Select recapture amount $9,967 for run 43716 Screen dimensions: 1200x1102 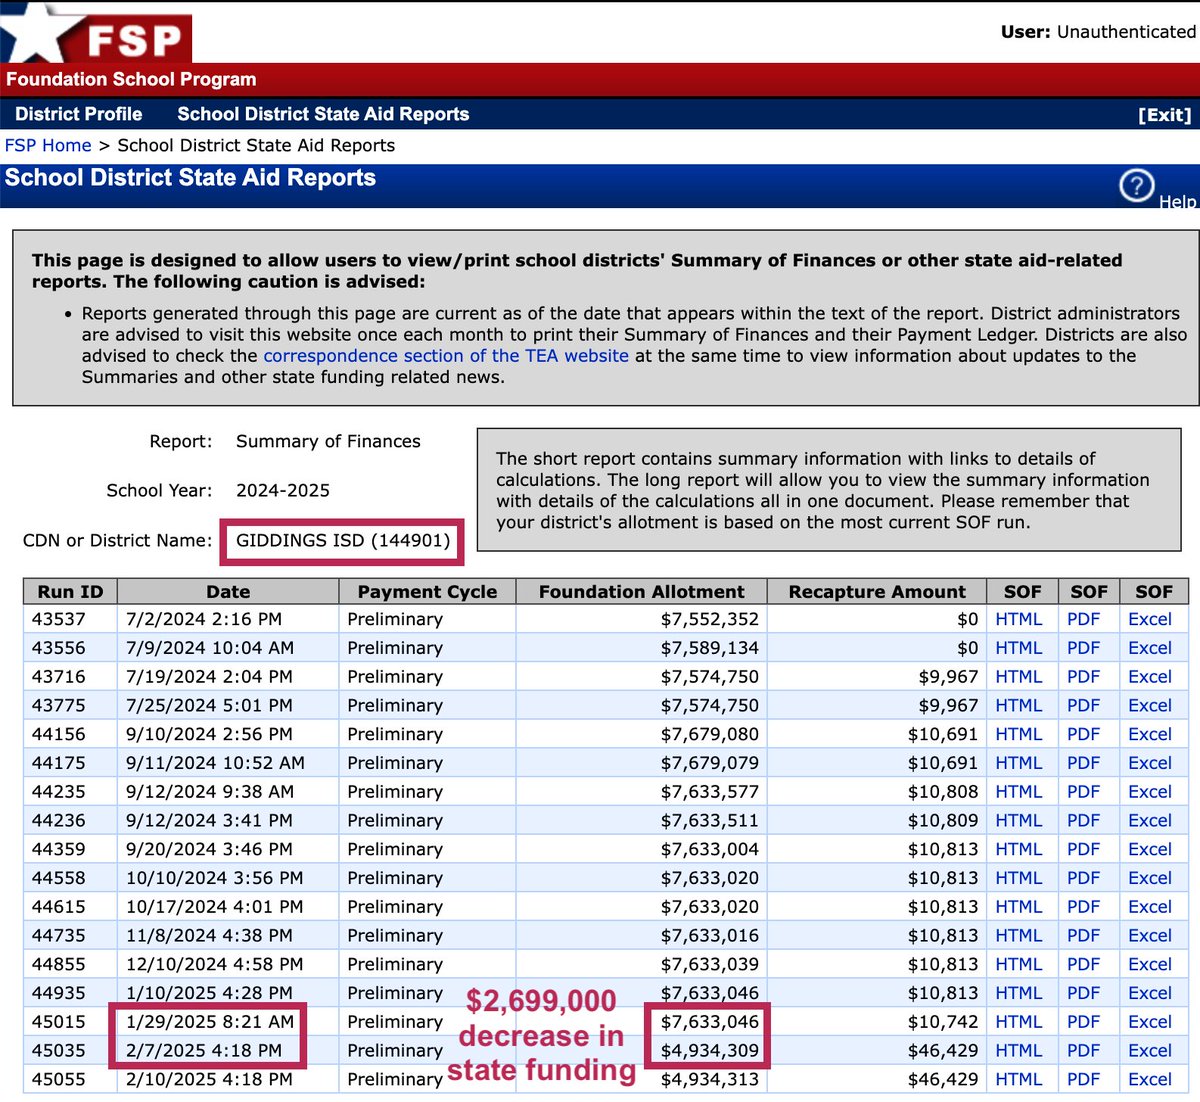[877, 677]
